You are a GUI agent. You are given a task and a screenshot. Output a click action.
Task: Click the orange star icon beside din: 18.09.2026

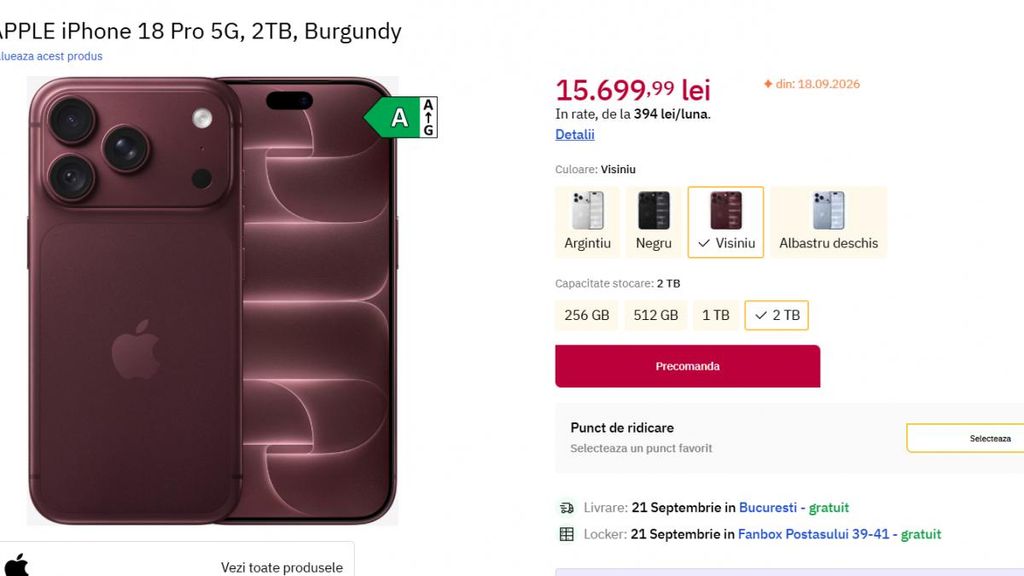click(768, 84)
